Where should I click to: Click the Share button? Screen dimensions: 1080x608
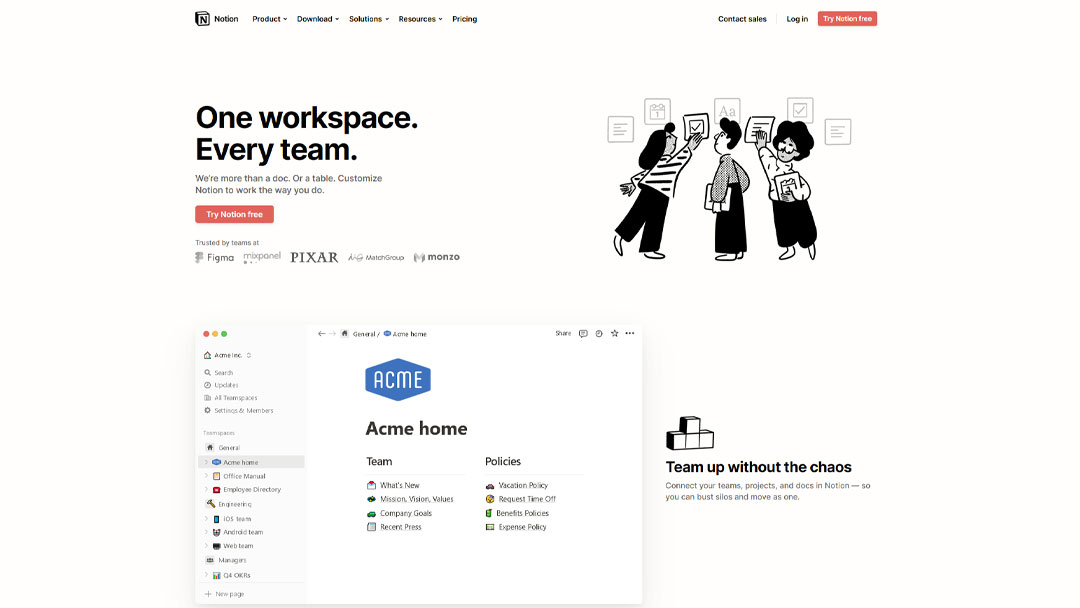pos(563,333)
